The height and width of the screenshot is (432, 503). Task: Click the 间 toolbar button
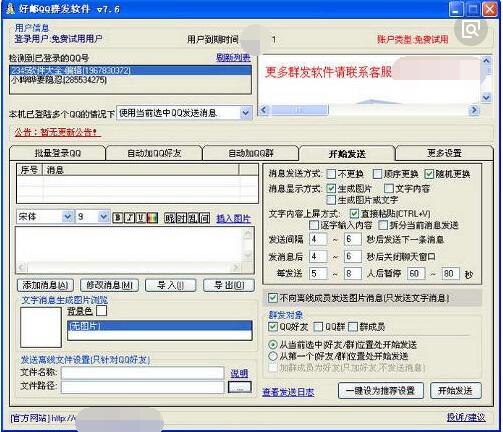[x=205, y=218]
